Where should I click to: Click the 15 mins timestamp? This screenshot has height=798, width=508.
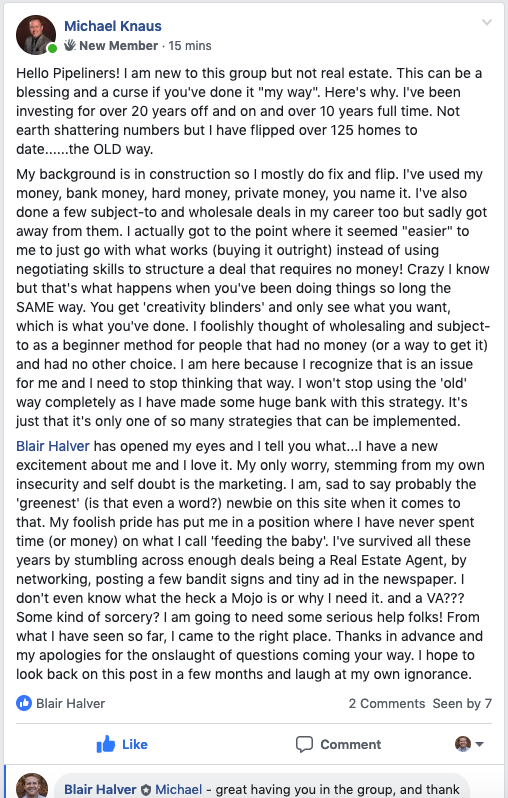click(190, 46)
